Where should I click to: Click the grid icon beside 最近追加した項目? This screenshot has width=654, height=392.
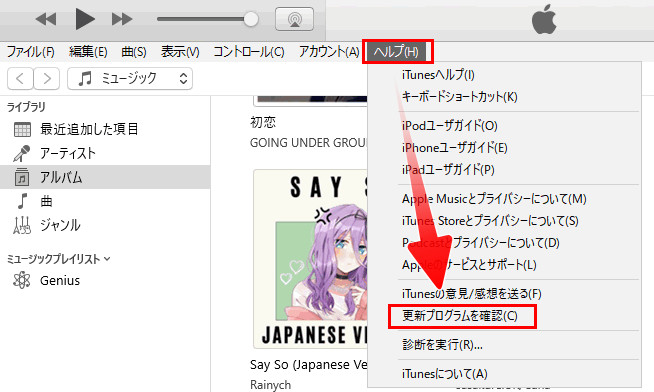[x=22, y=130]
